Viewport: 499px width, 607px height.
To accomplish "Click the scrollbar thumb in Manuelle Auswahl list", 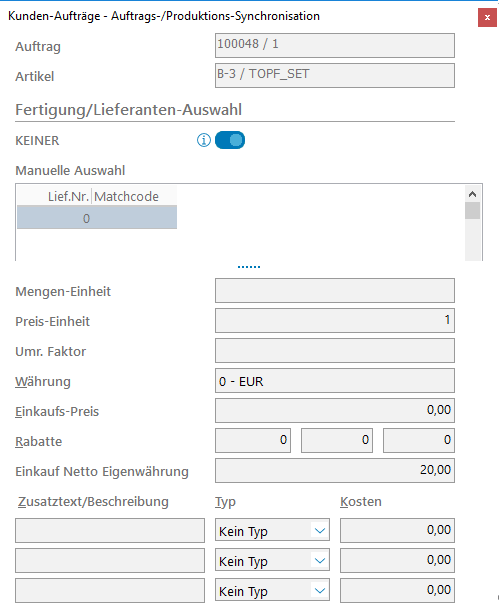I will (472, 211).
